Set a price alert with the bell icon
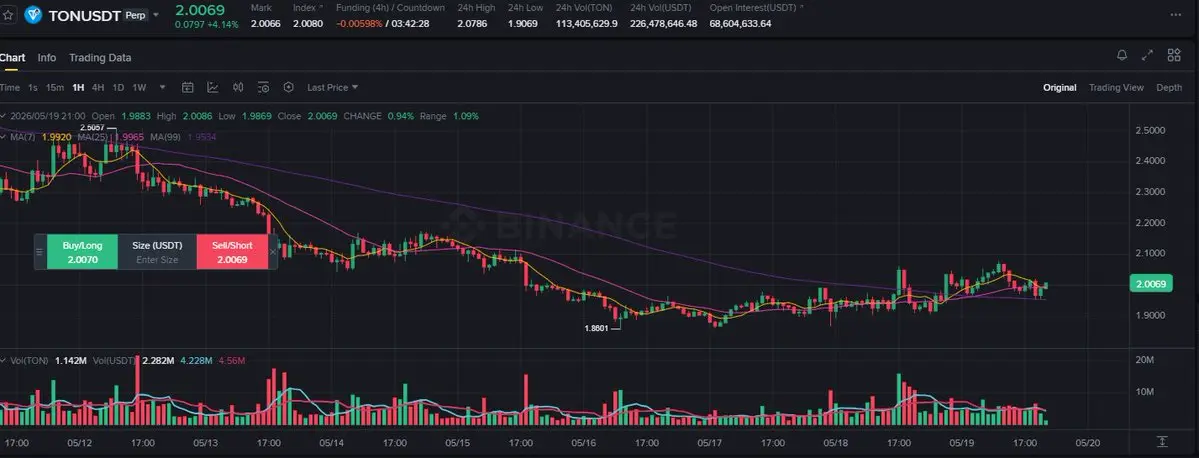Image resolution: width=1199 pixels, height=458 pixels. 1122,55
